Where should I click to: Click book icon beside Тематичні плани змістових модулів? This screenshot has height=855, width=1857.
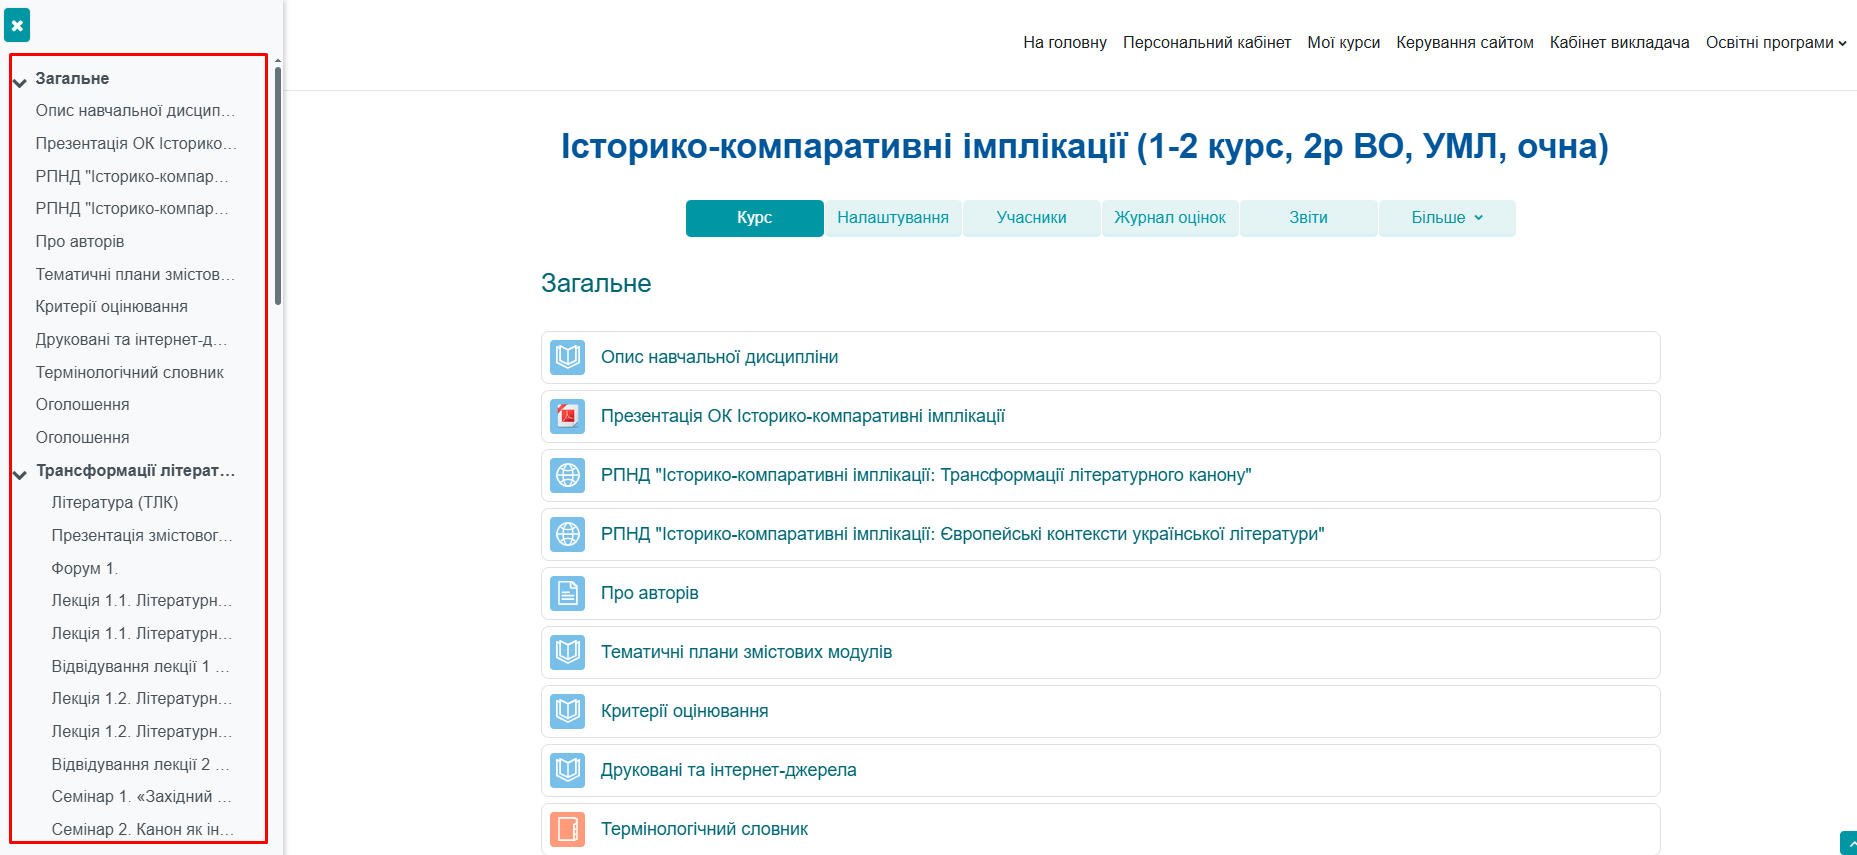(568, 652)
